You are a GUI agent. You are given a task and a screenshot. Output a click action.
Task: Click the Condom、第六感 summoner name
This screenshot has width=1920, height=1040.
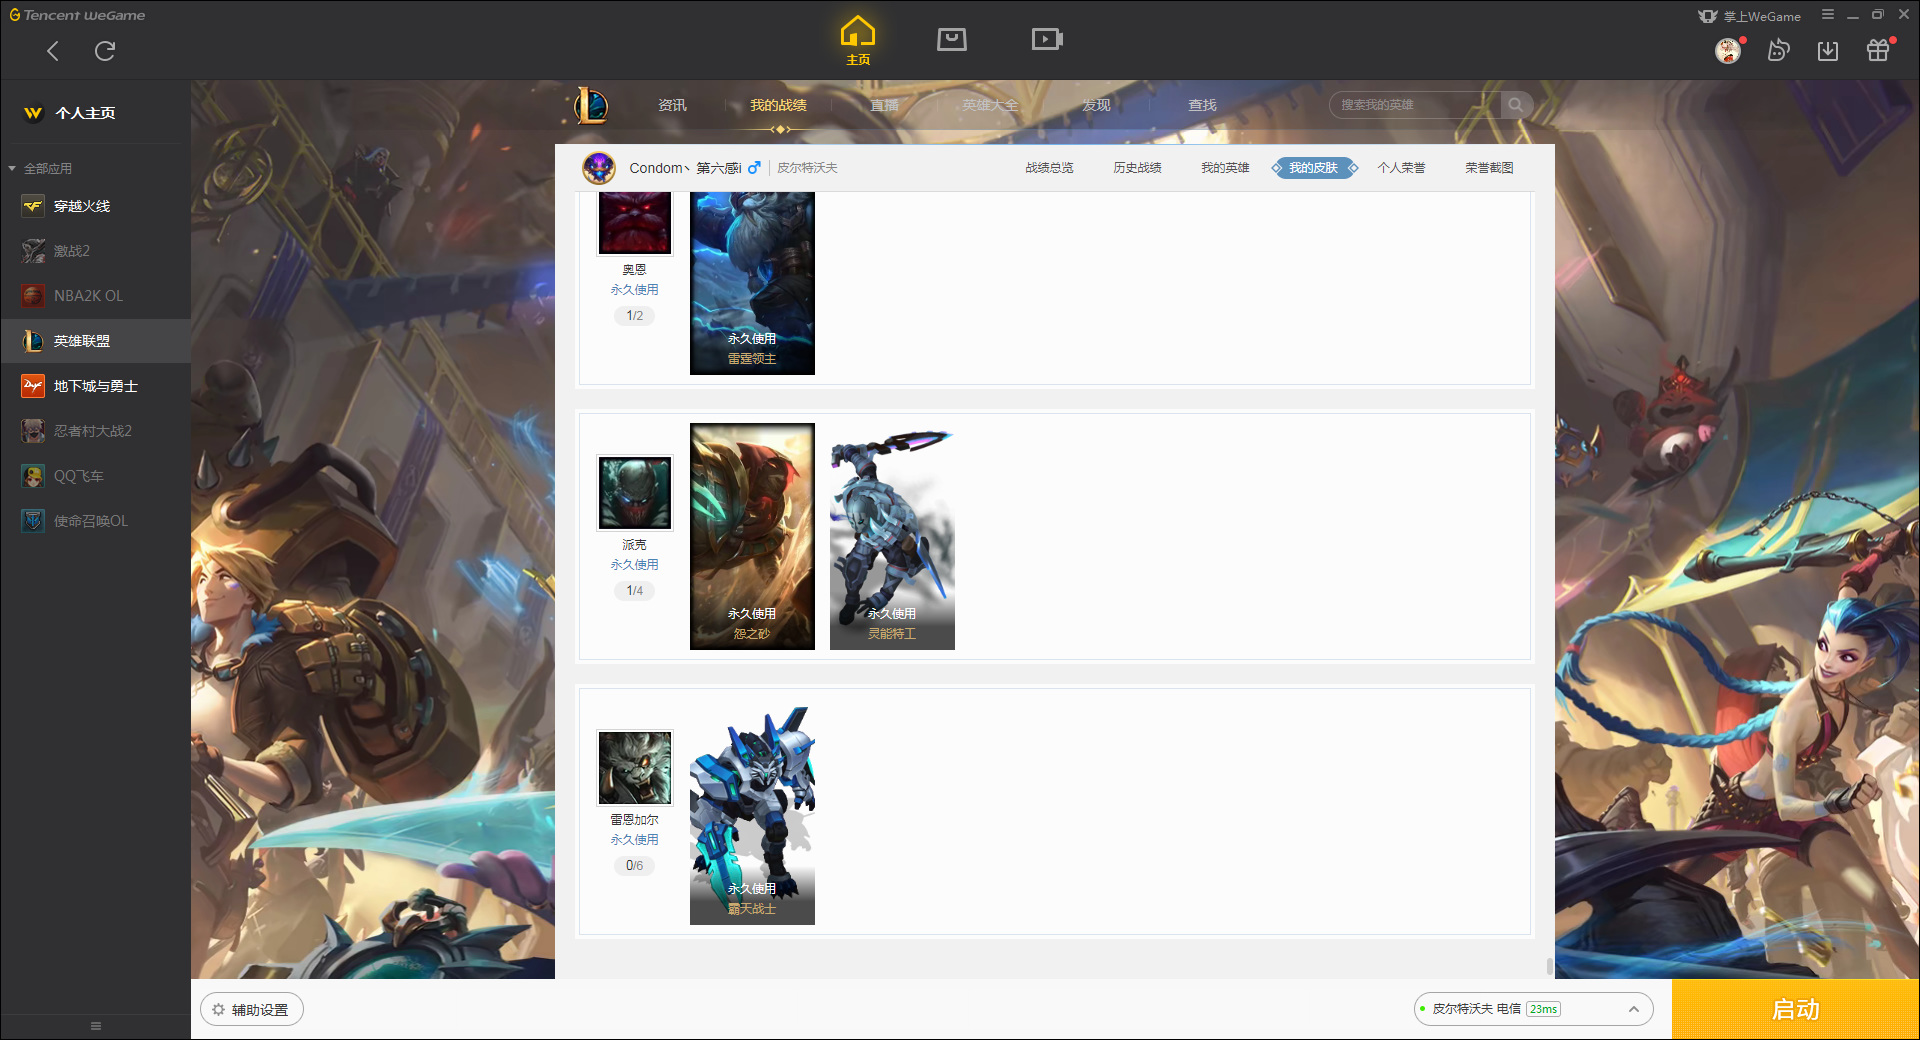coord(685,168)
